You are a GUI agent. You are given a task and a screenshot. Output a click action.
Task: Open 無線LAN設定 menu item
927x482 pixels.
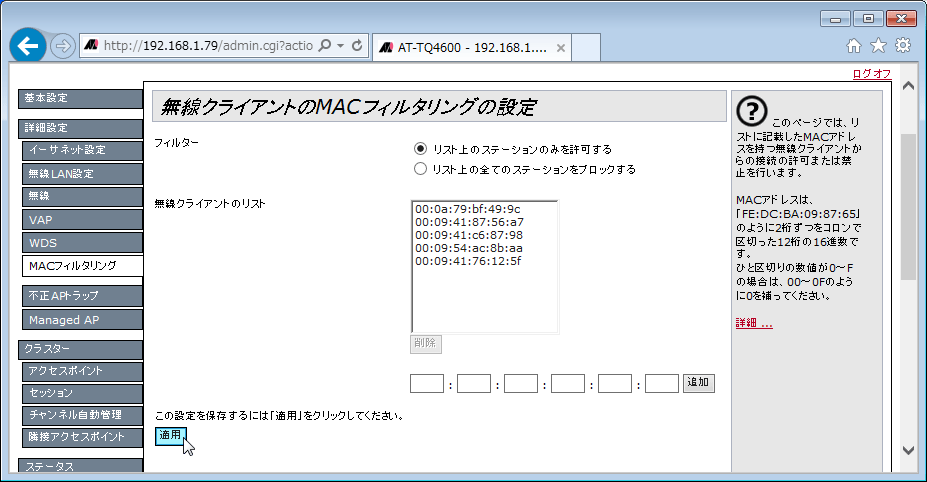(x=83, y=174)
